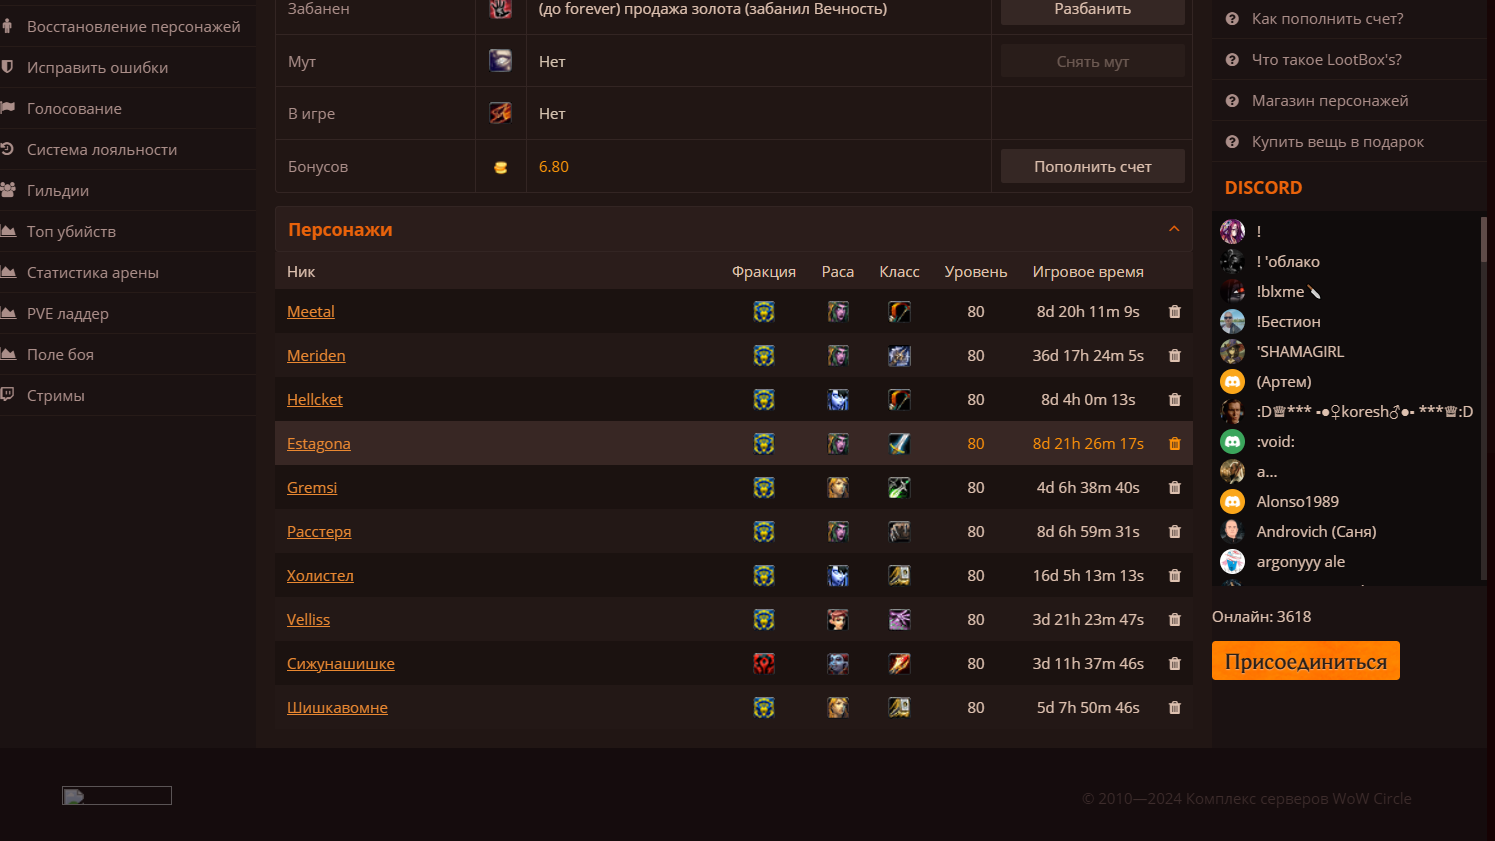Click the question icon beside Магазин персонажей
Image resolution: width=1495 pixels, height=841 pixels.
click(1232, 101)
